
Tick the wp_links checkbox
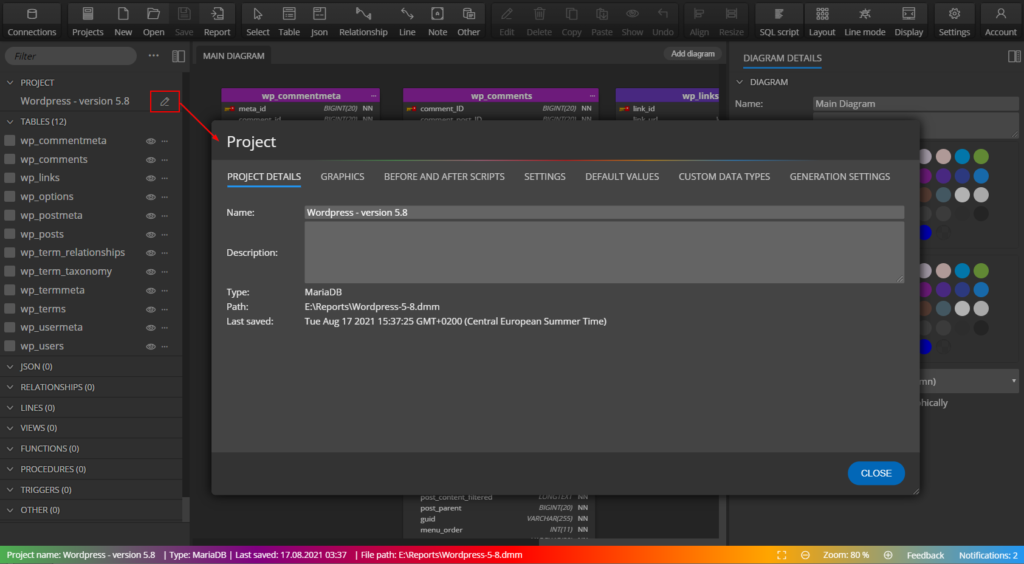coord(10,178)
